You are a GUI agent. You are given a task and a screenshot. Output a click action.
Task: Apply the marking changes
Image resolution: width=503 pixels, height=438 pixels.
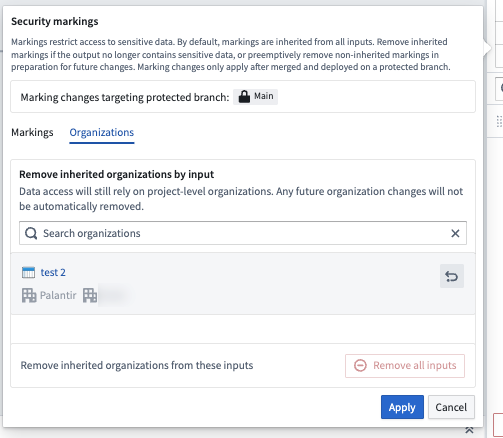[402, 407]
